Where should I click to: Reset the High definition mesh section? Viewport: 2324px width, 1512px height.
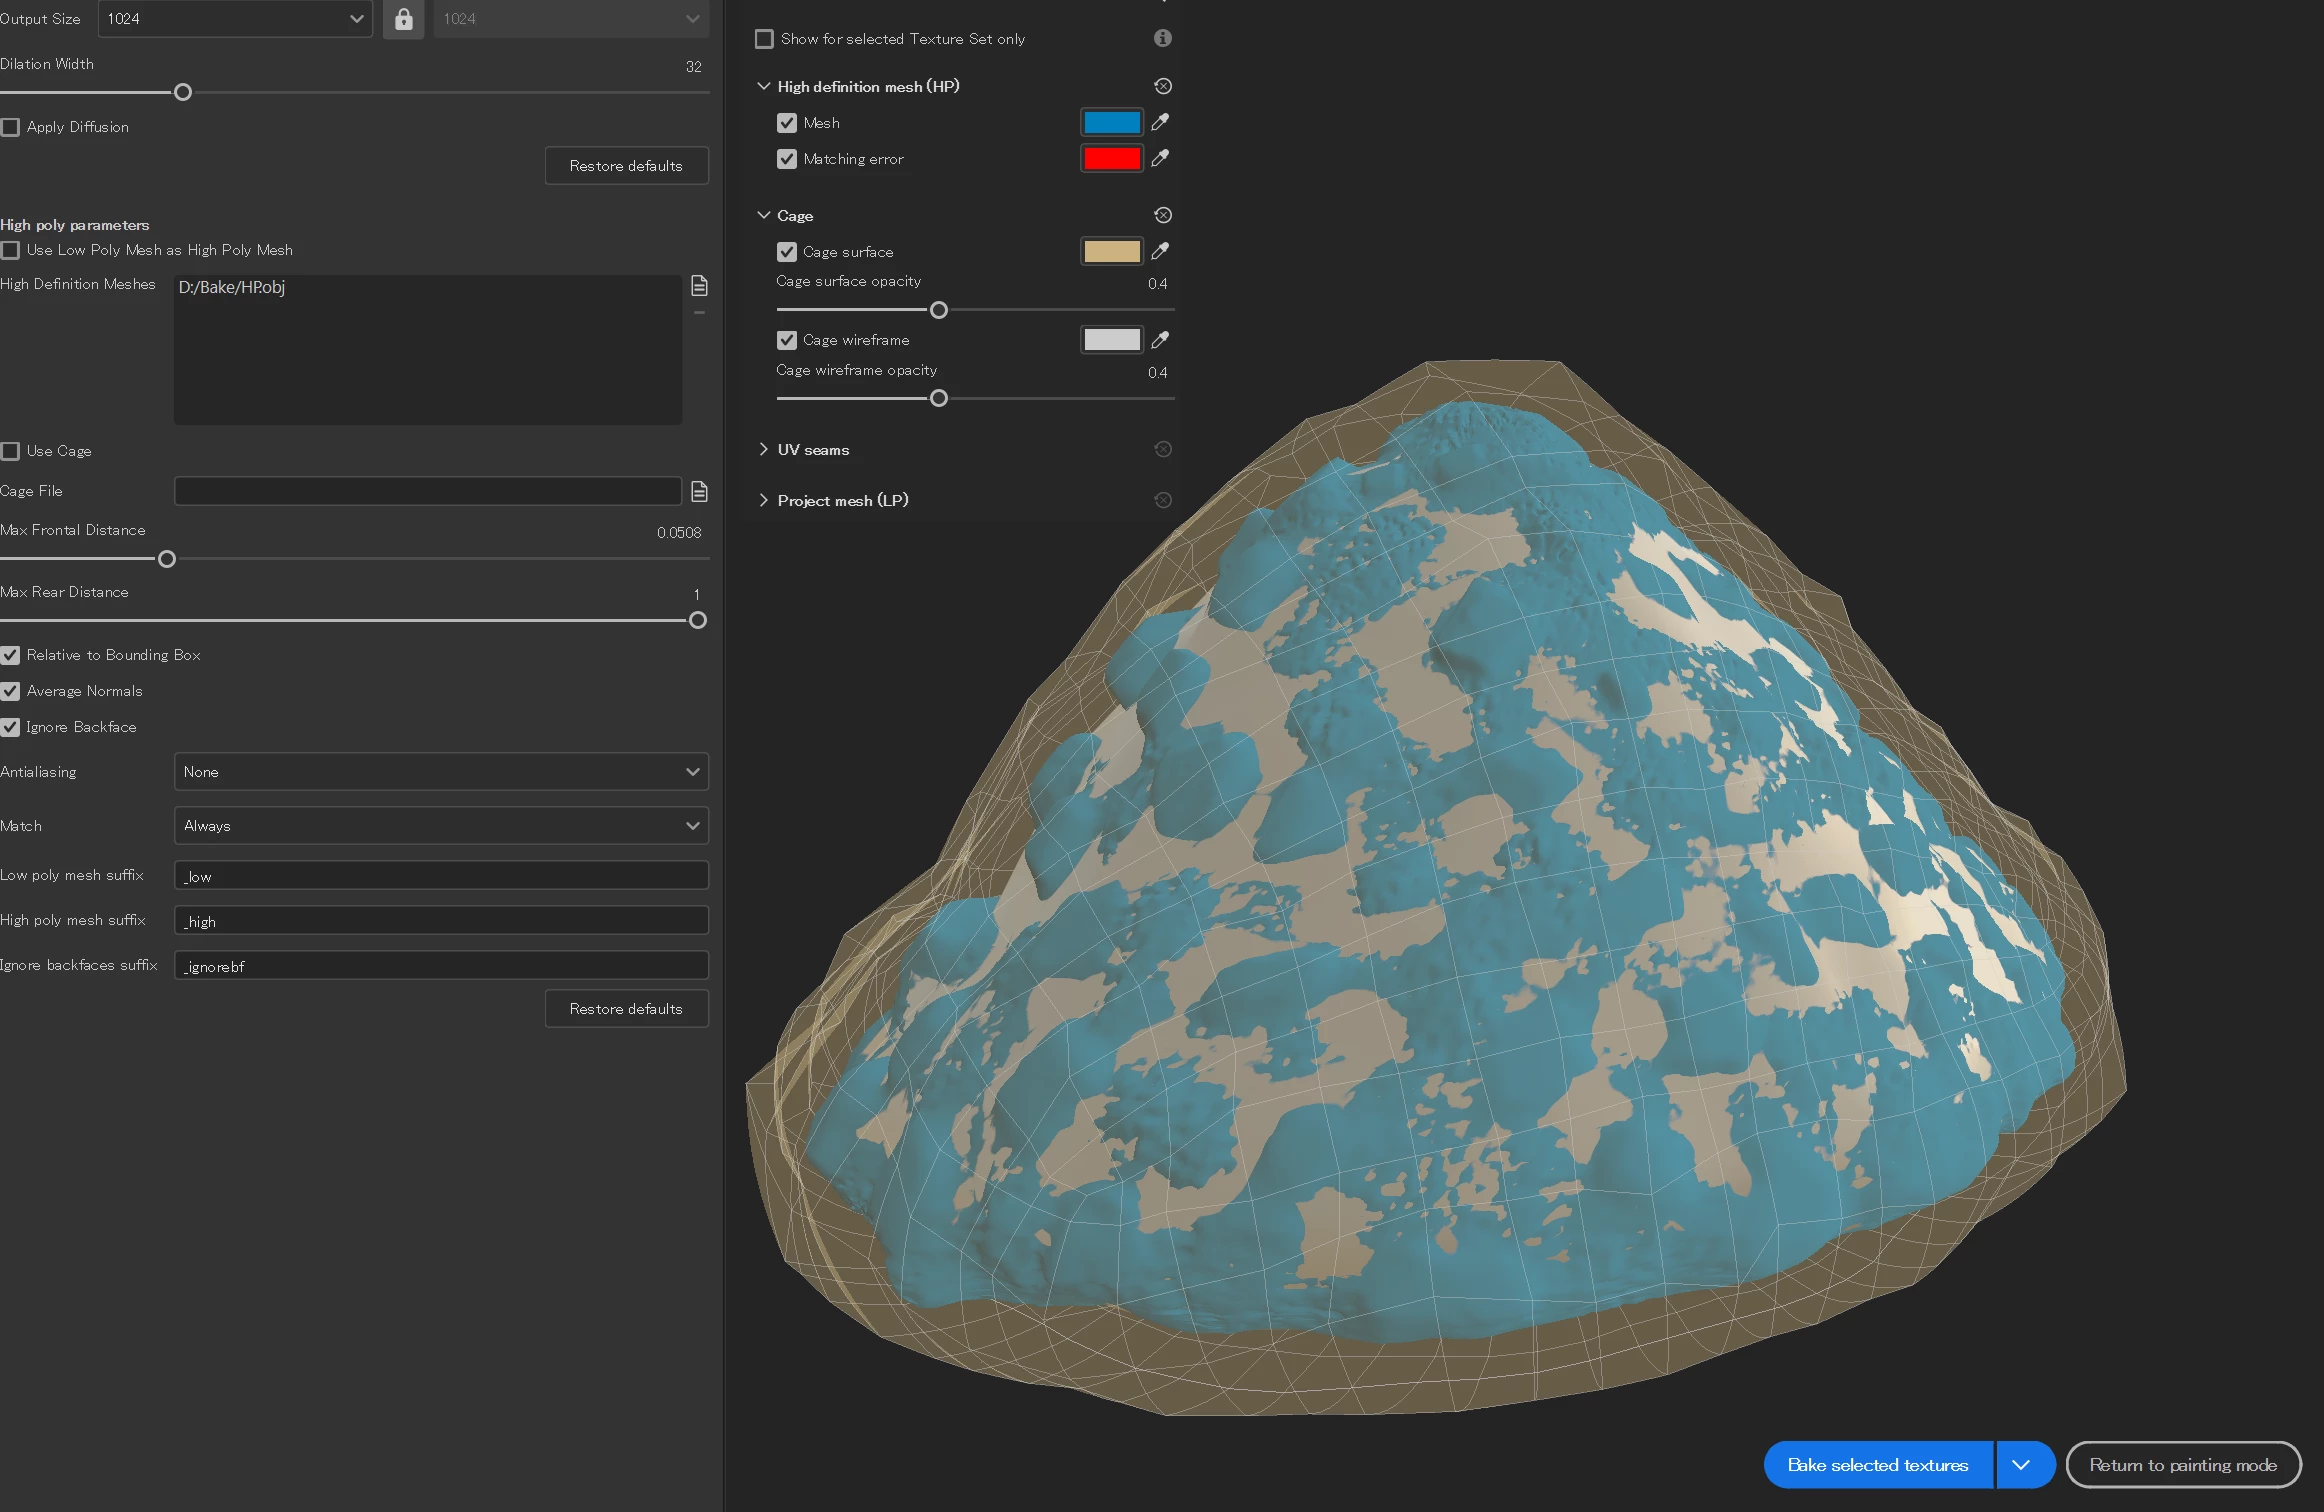(x=1163, y=86)
